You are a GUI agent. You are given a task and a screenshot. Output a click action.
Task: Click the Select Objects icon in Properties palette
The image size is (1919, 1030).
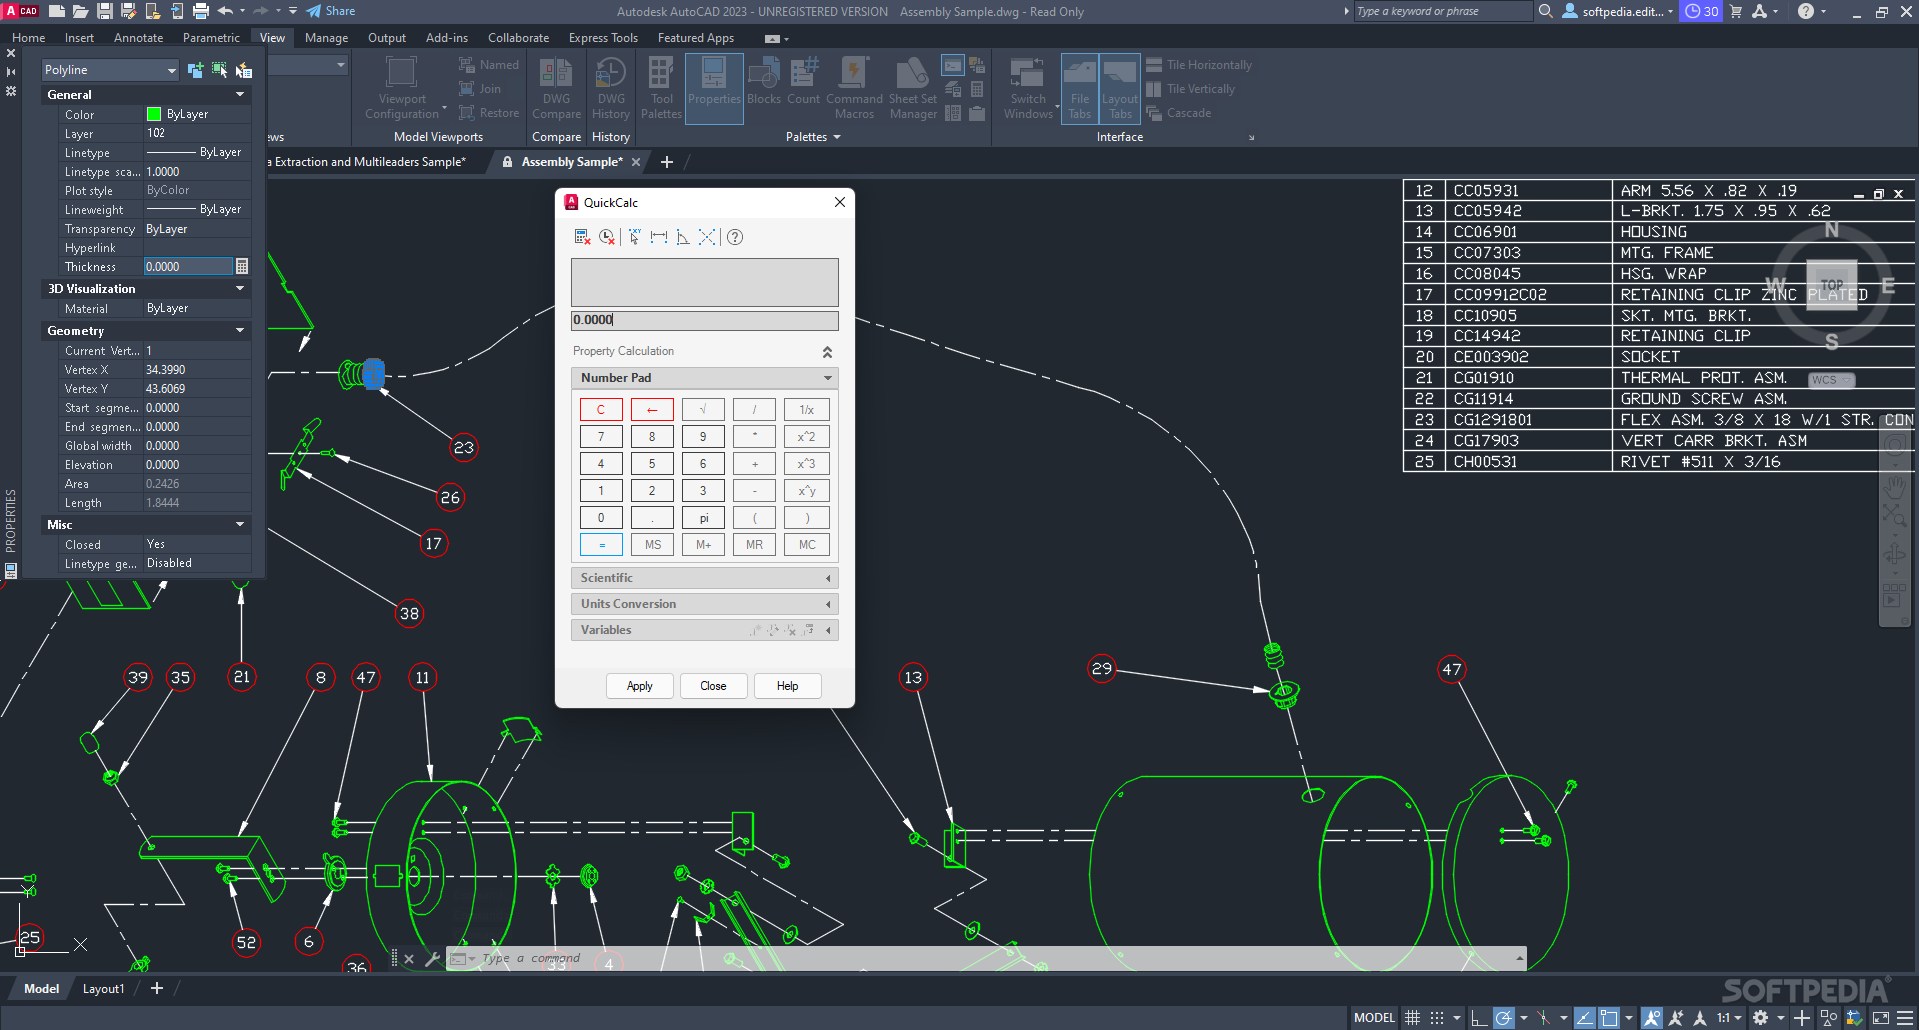click(219, 70)
